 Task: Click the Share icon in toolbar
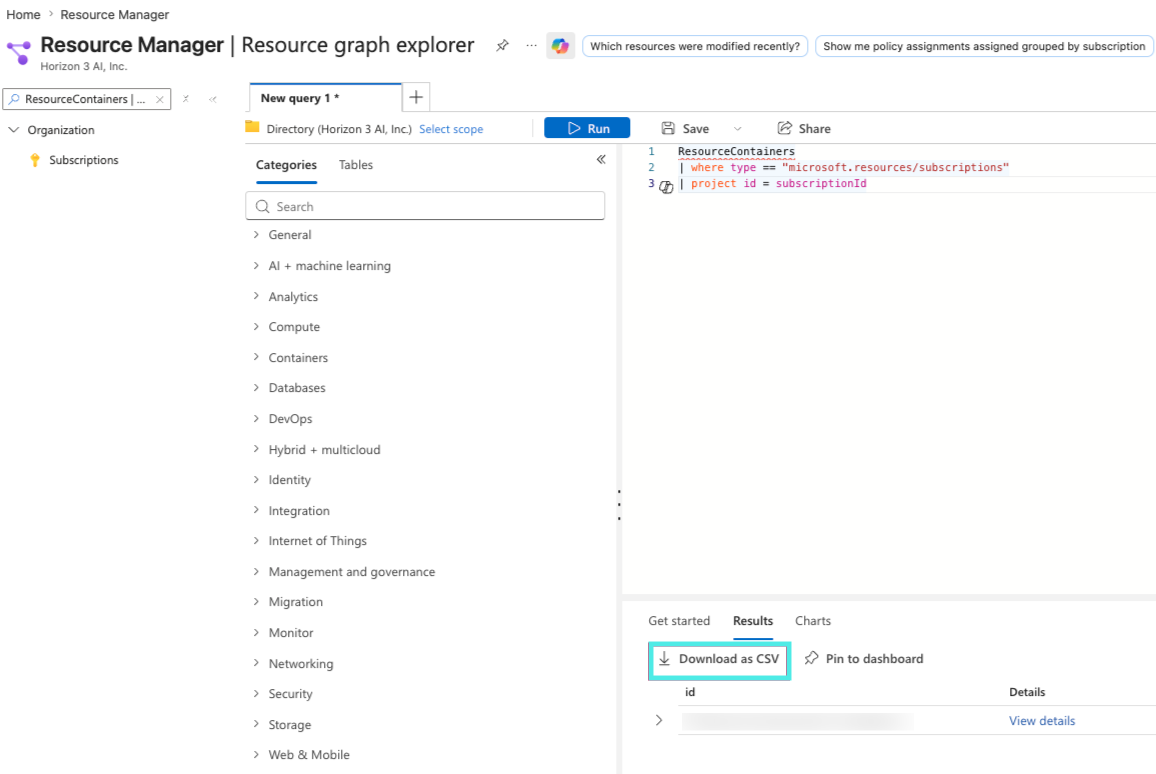(x=784, y=128)
